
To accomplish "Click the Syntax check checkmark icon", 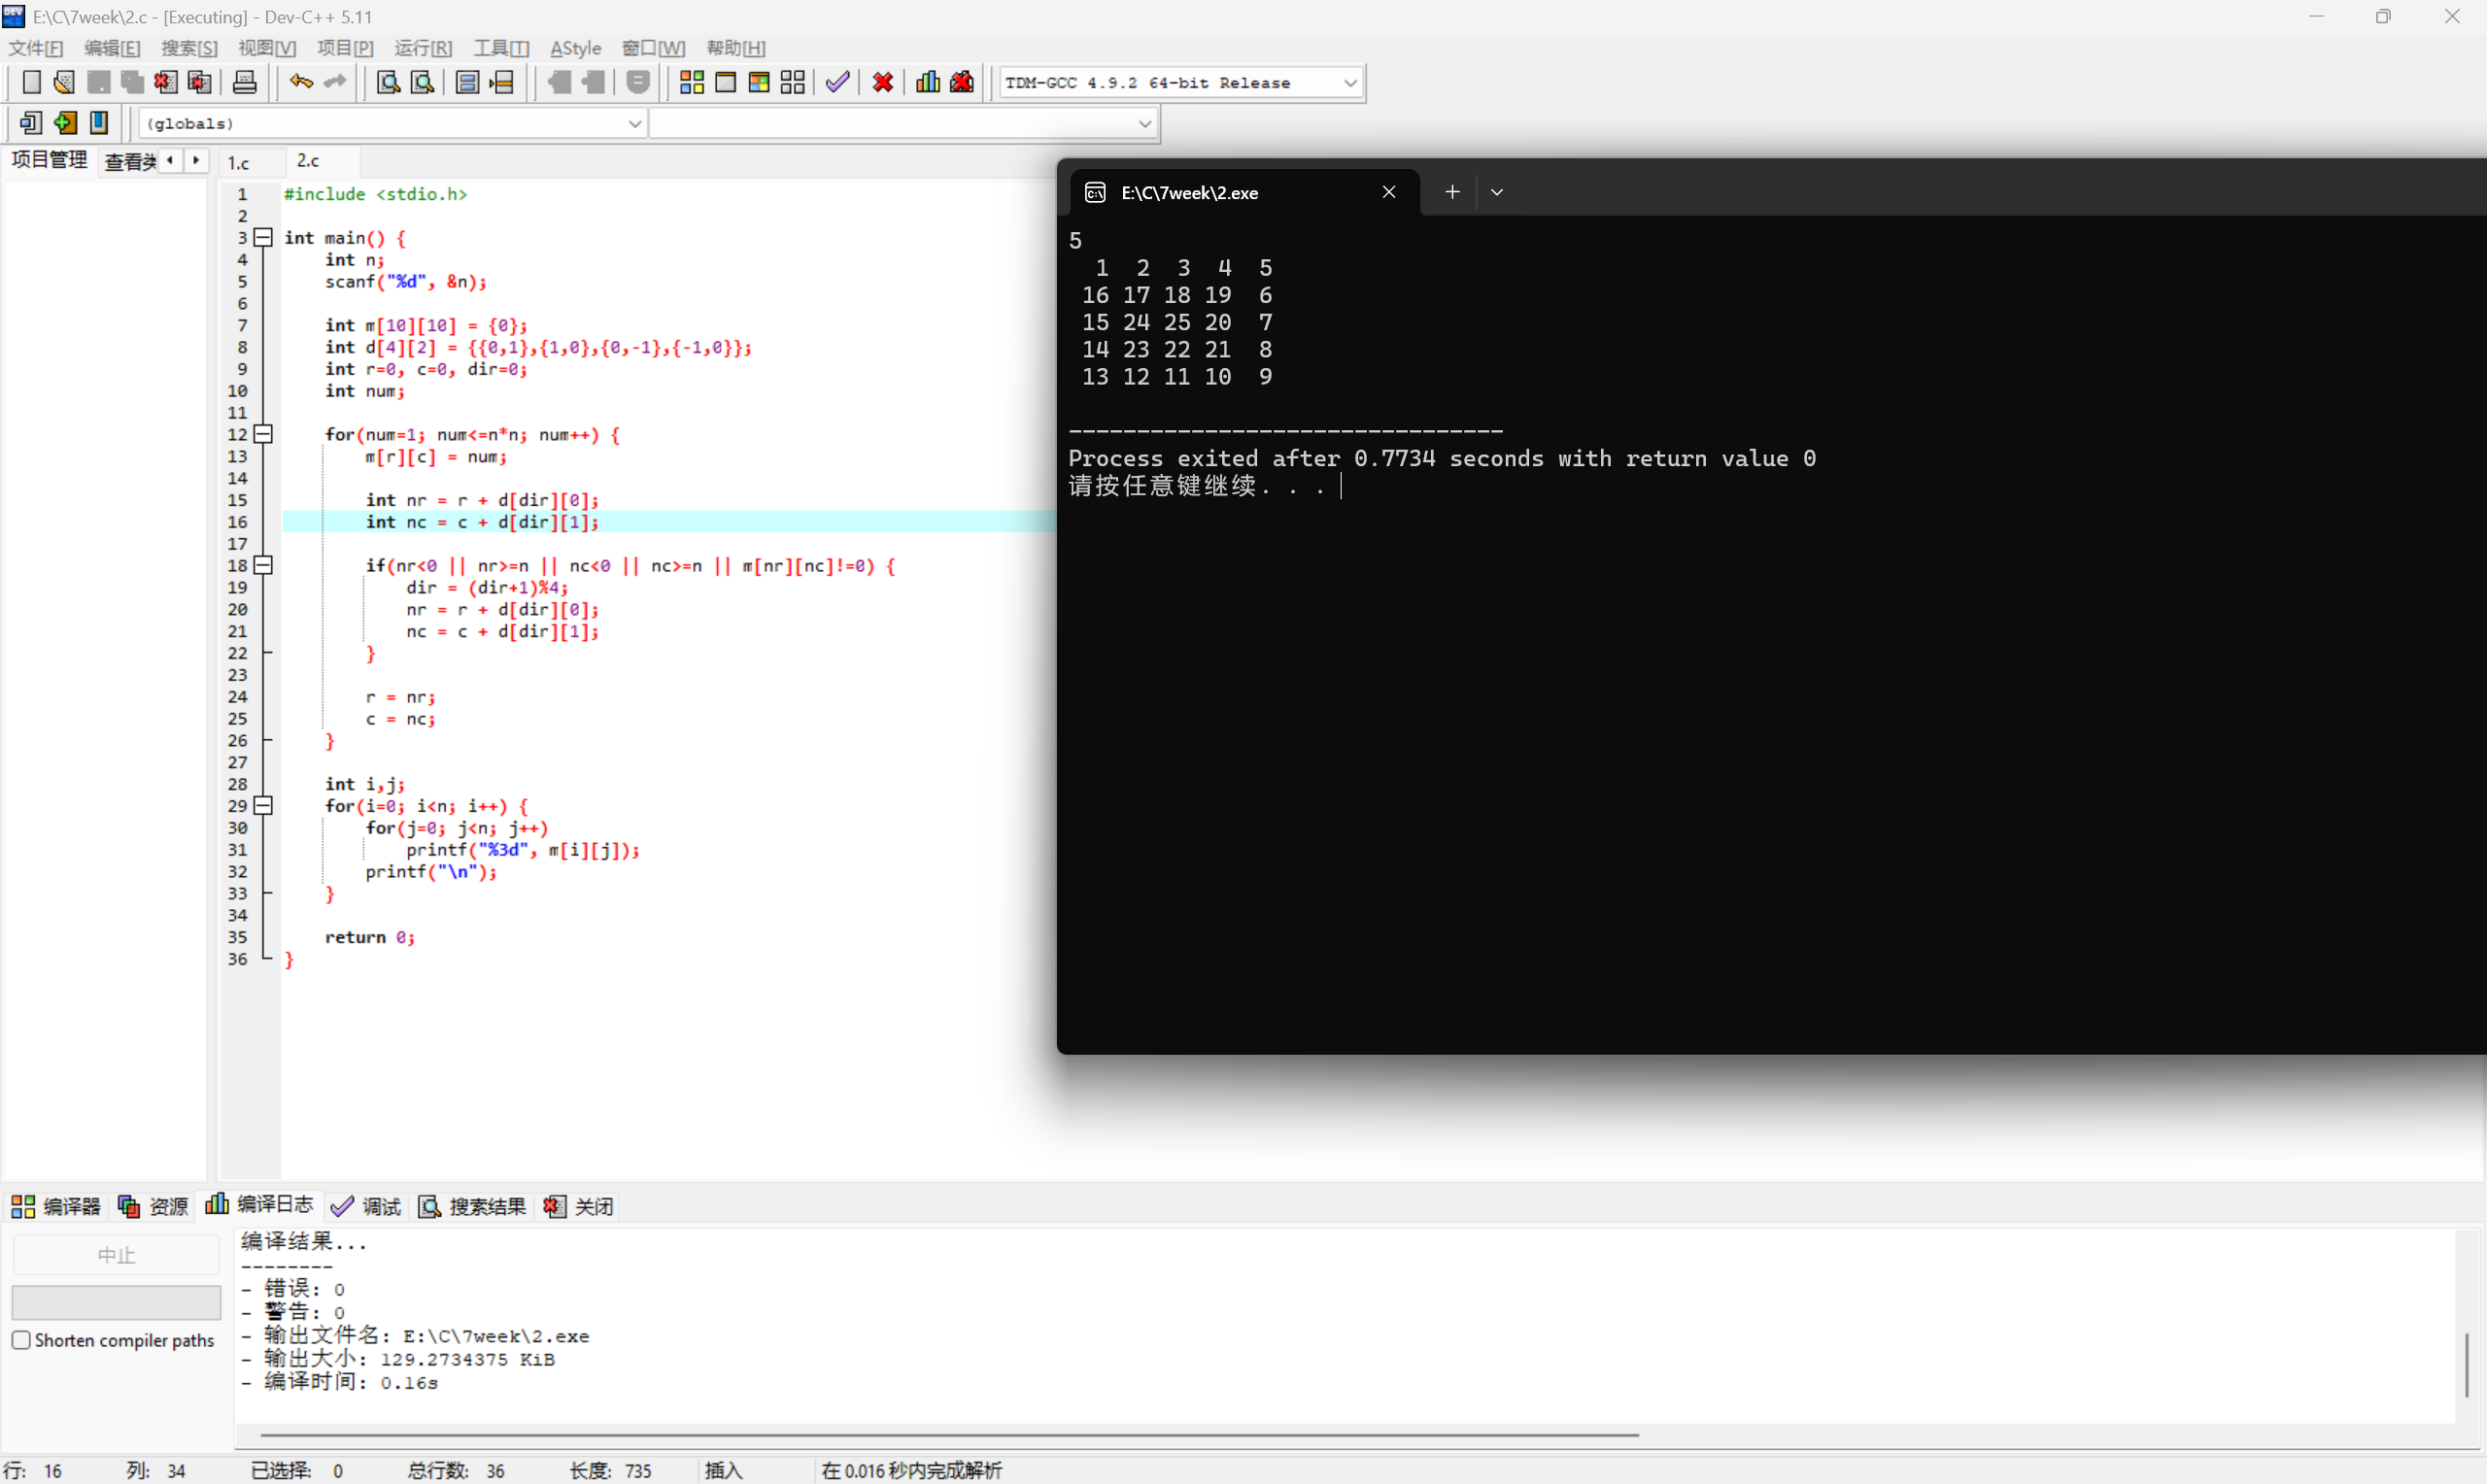I will 838,82.
